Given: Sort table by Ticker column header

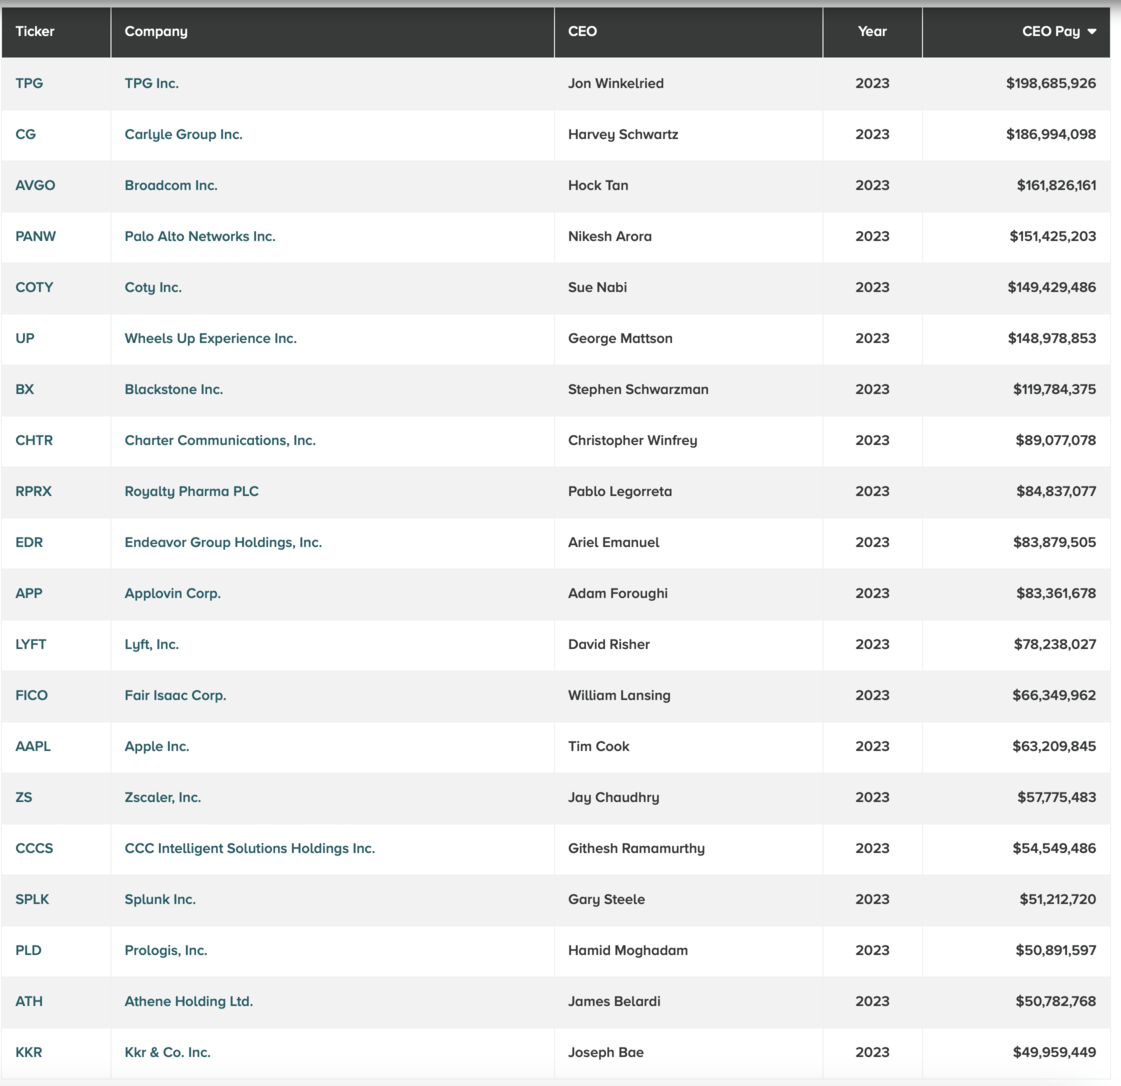Looking at the screenshot, I should click(35, 31).
